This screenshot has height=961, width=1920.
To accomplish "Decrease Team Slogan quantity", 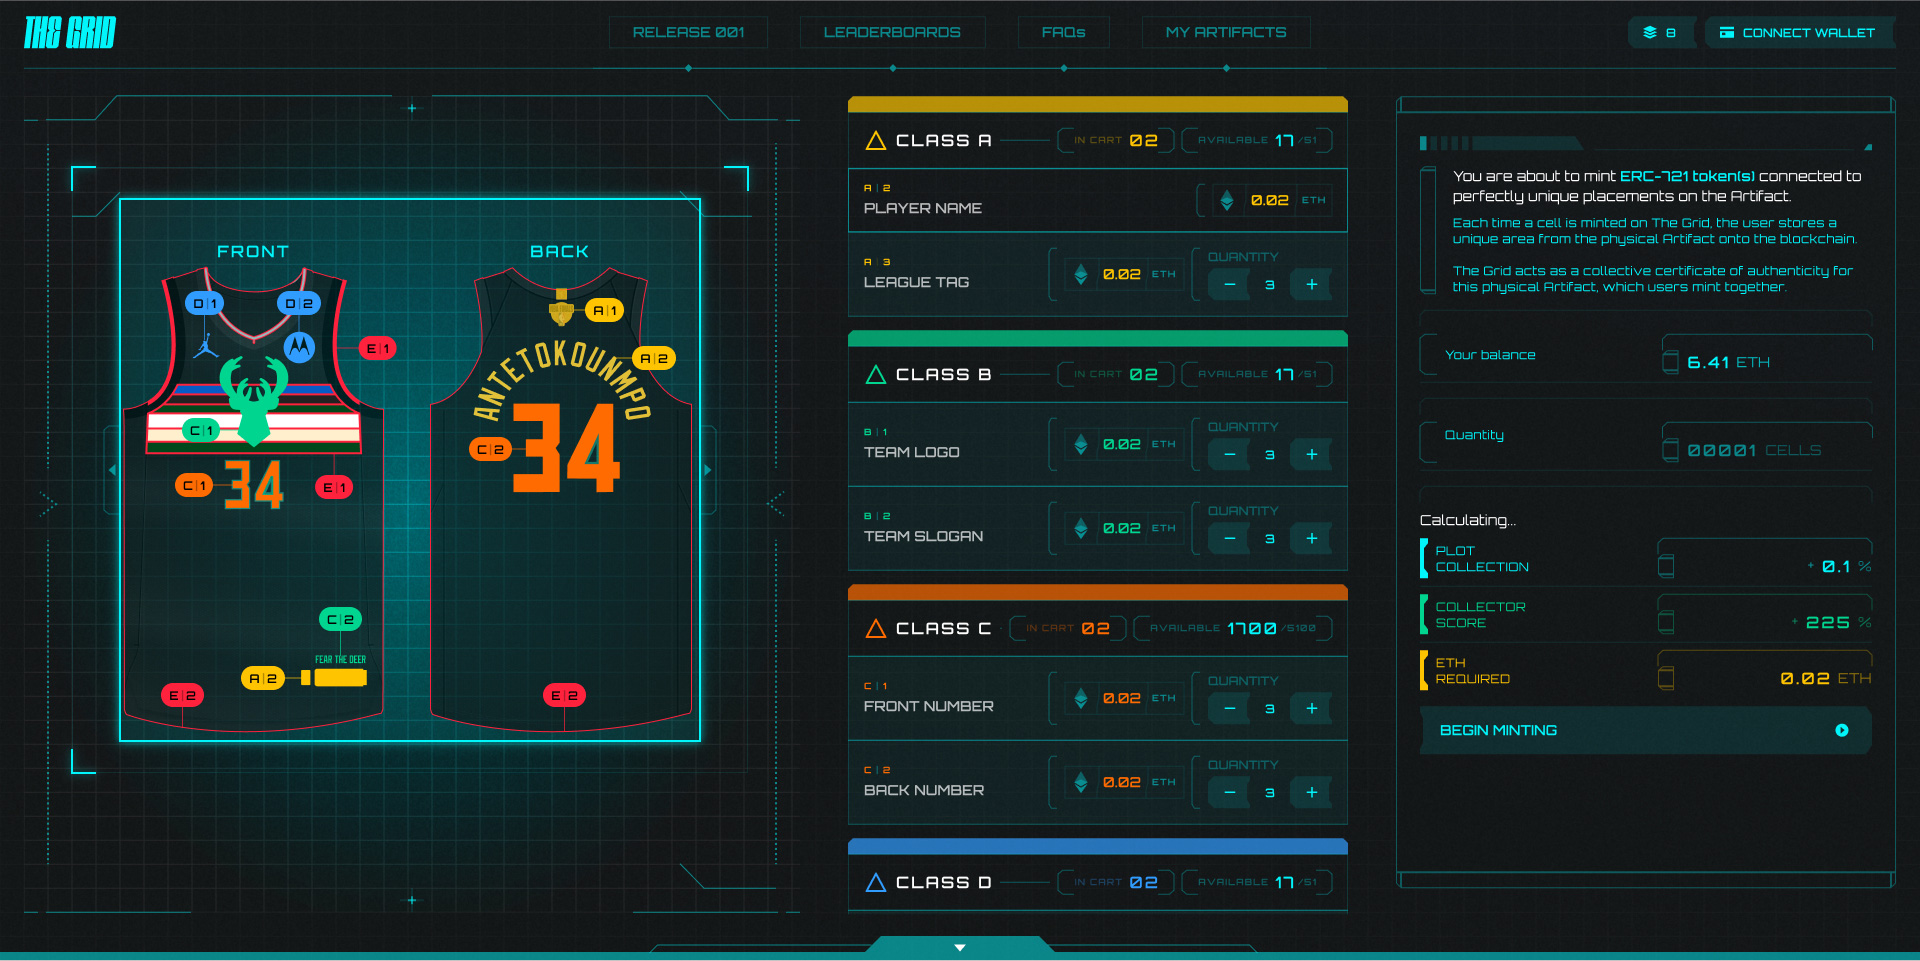I will (x=1230, y=539).
